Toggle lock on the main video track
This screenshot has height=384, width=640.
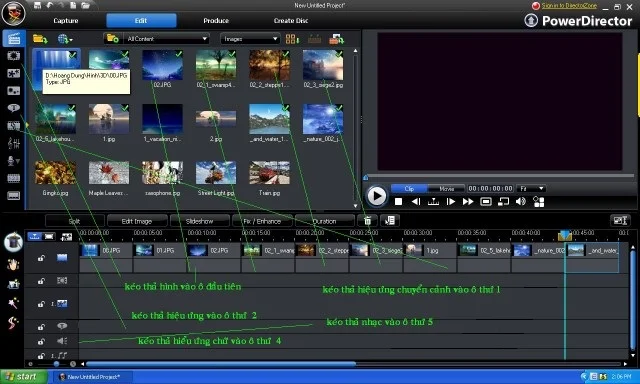click(x=41, y=258)
